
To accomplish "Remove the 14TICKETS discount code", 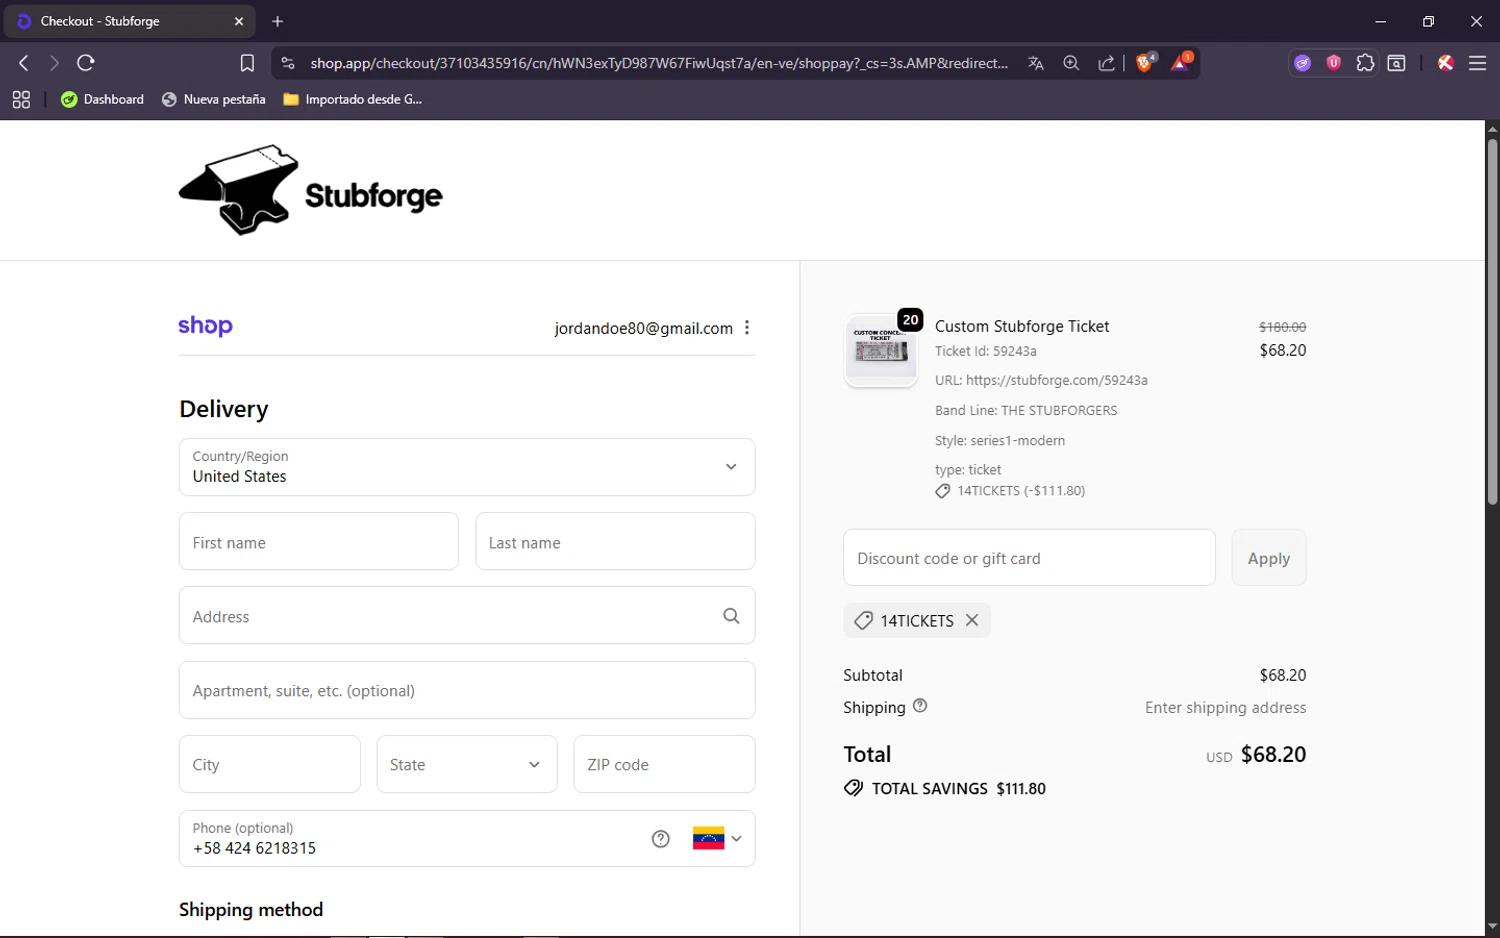I will click(972, 620).
